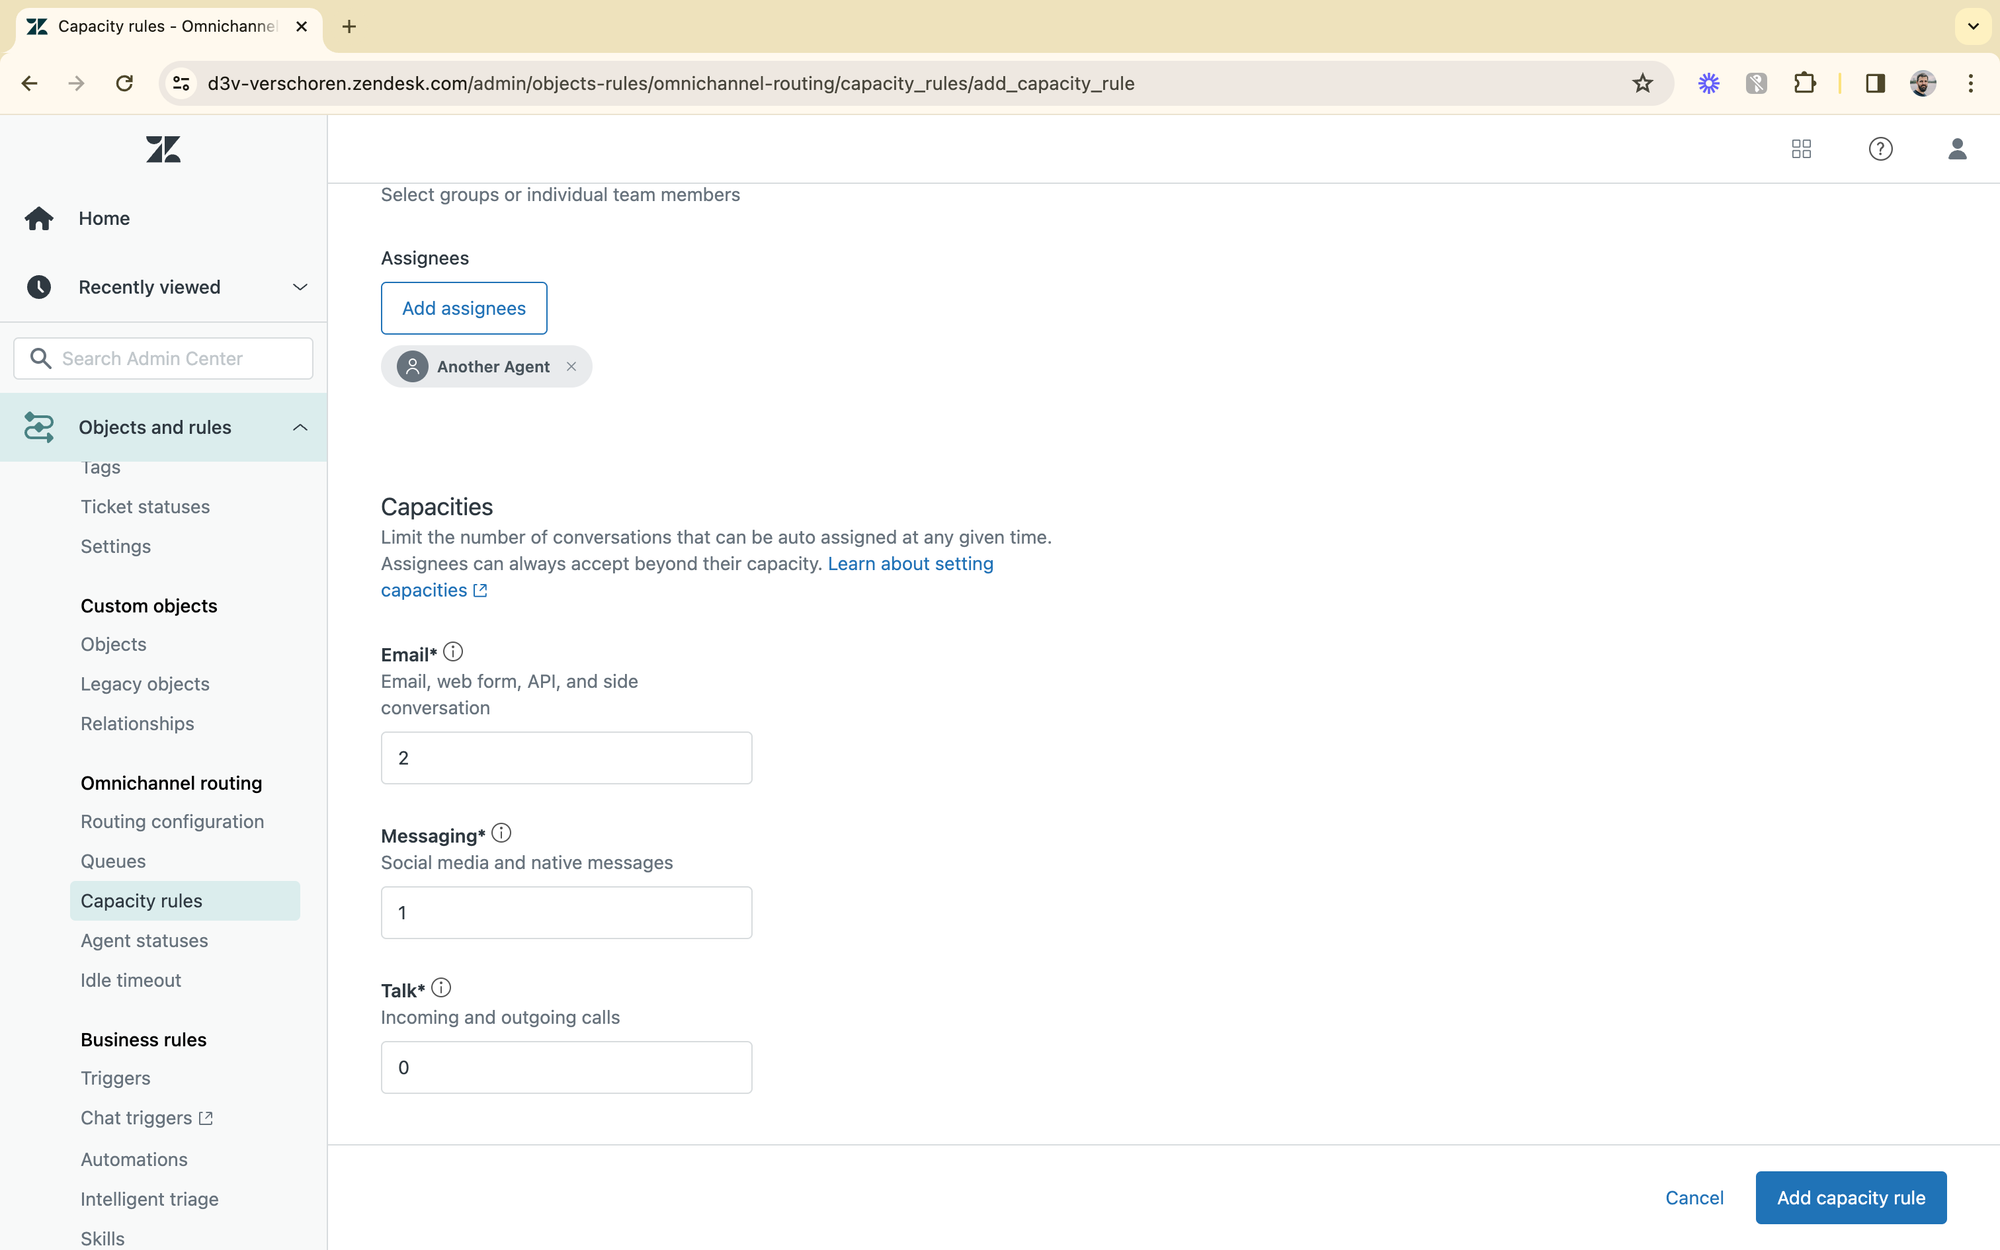Viewport: 2000px width, 1250px height.
Task: Open Learn about setting capacities link
Action: [x=909, y=564]
